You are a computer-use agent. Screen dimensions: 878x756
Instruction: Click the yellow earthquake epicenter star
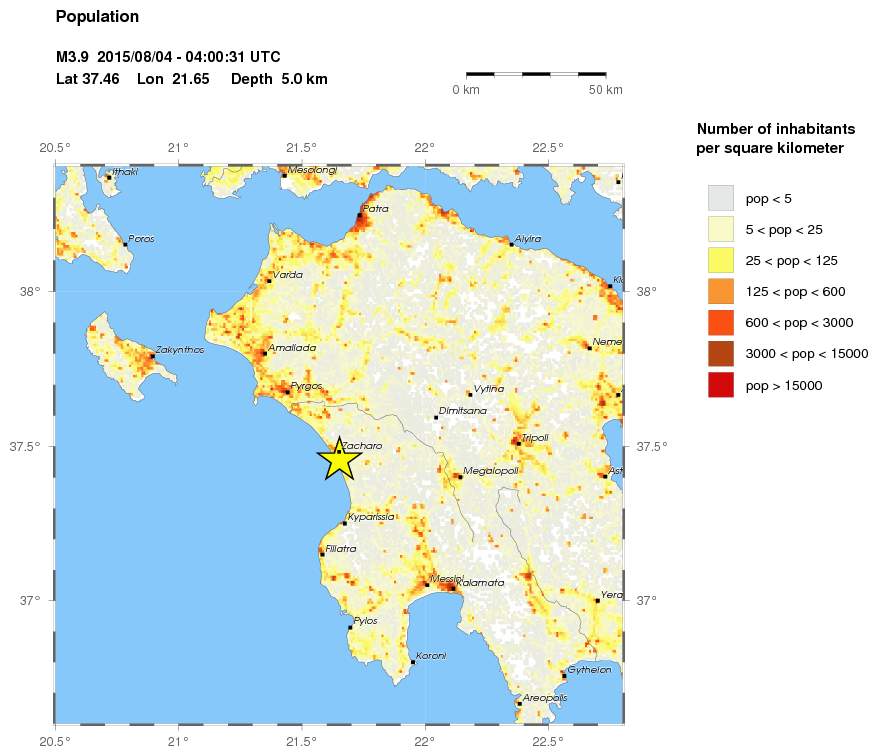coord(339,460)
